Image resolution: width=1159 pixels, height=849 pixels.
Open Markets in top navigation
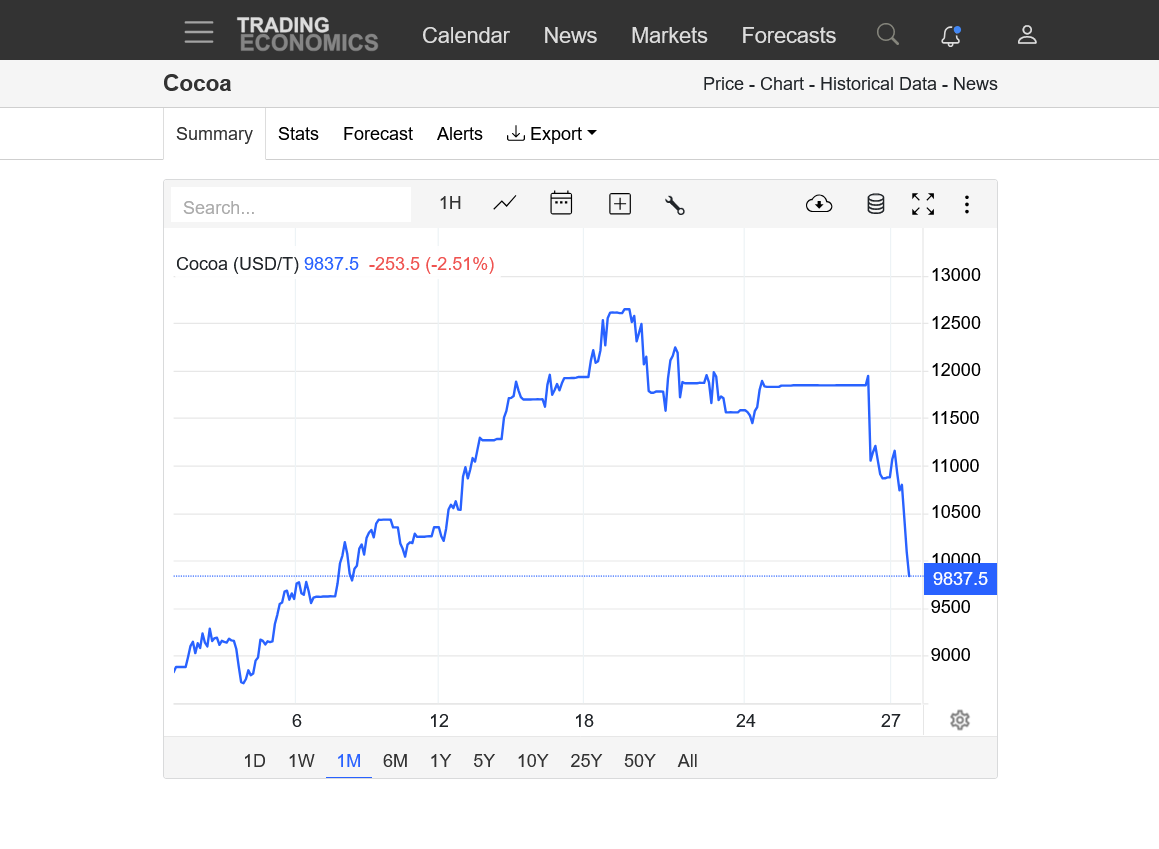[x=669, y=35]
